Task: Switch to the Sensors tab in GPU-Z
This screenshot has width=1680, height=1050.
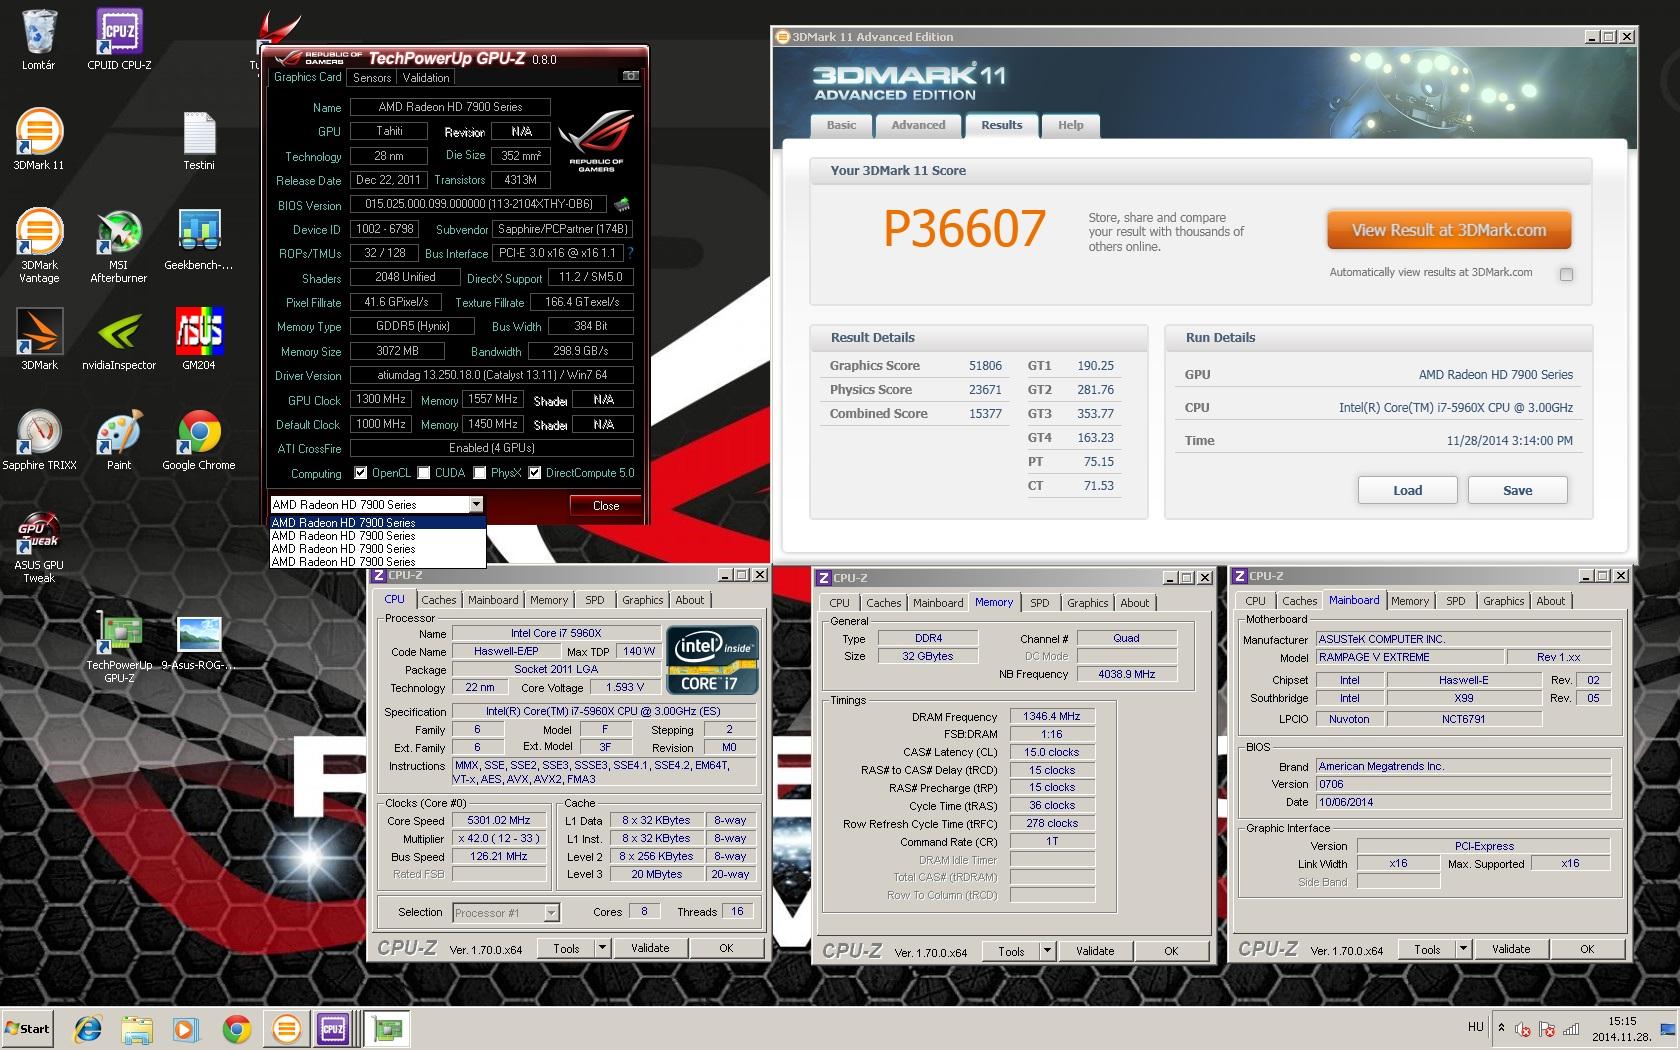Action: coord(372,78)
